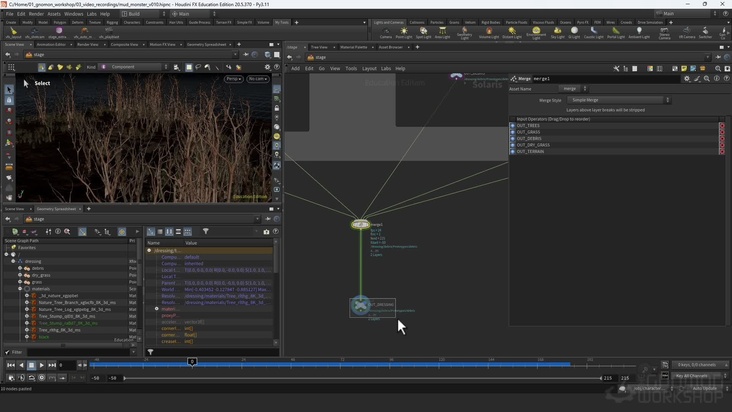Select the merge1 node in the network

coord(360,224)
